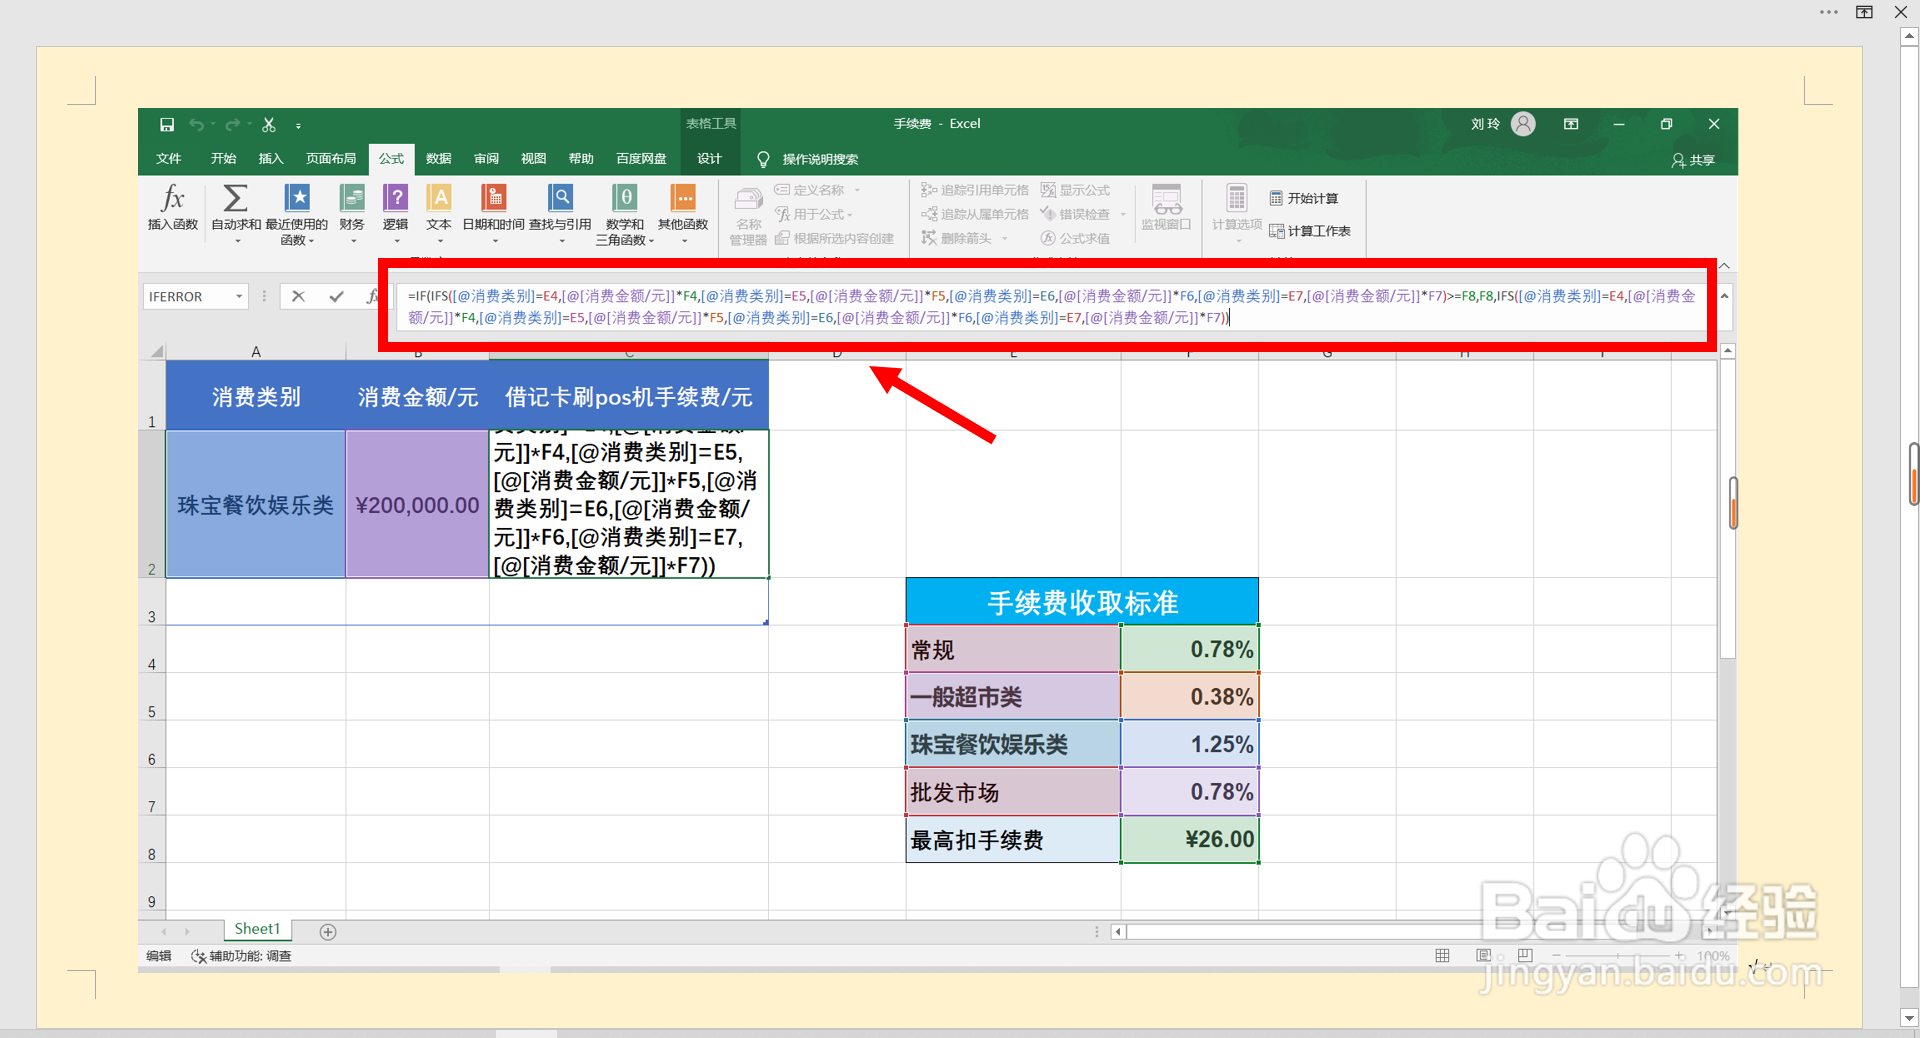Click the Ribbon Display Options icon
The image size is (1928, 1038).
click(1571, 124)
